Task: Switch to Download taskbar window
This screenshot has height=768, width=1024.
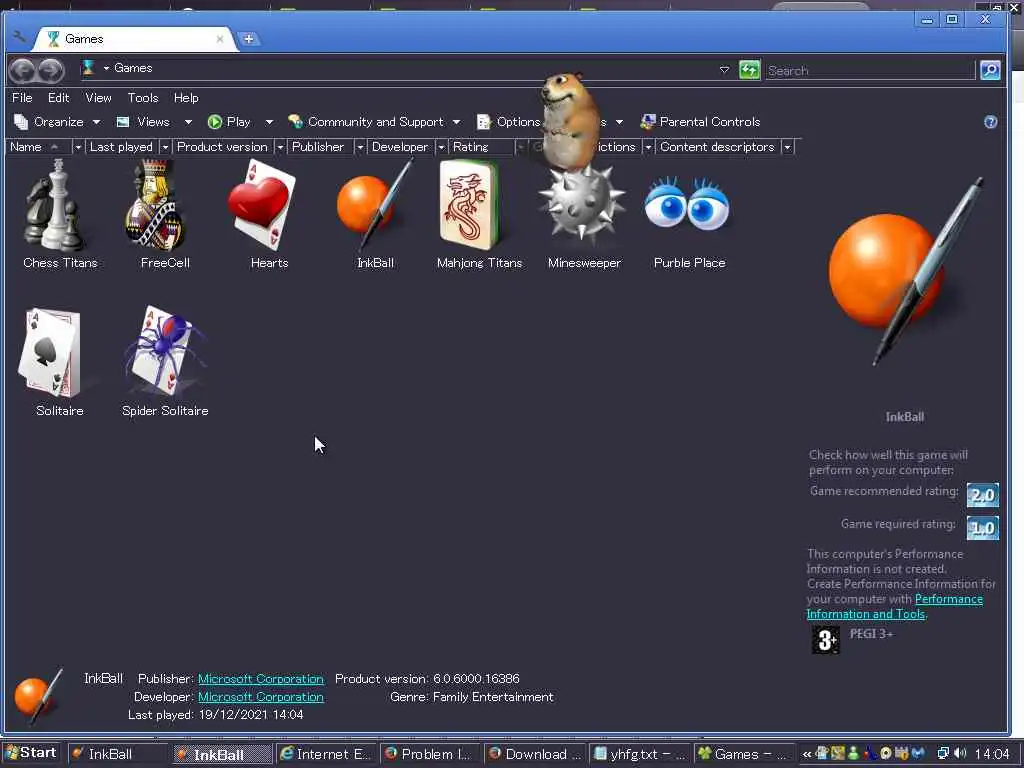Action: click(535, 754)
